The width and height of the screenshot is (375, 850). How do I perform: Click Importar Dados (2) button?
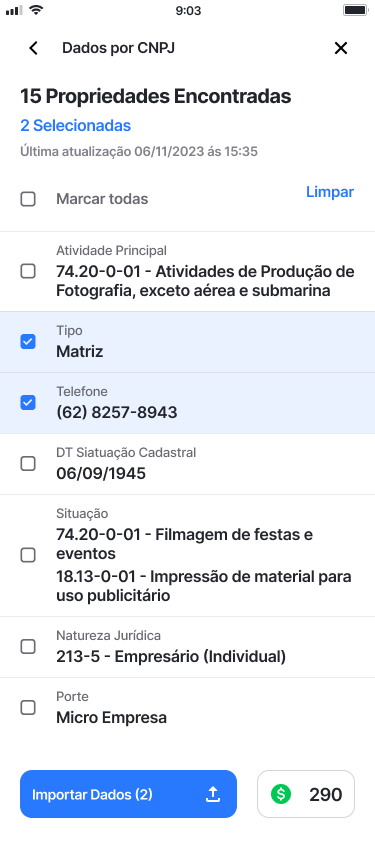pos(128,794)
